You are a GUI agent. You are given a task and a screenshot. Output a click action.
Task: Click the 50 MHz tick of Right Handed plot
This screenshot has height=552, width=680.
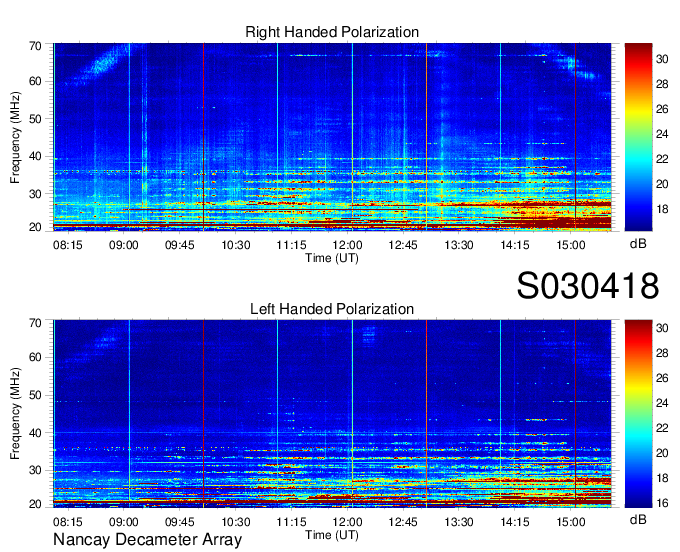tap(35, 119)
